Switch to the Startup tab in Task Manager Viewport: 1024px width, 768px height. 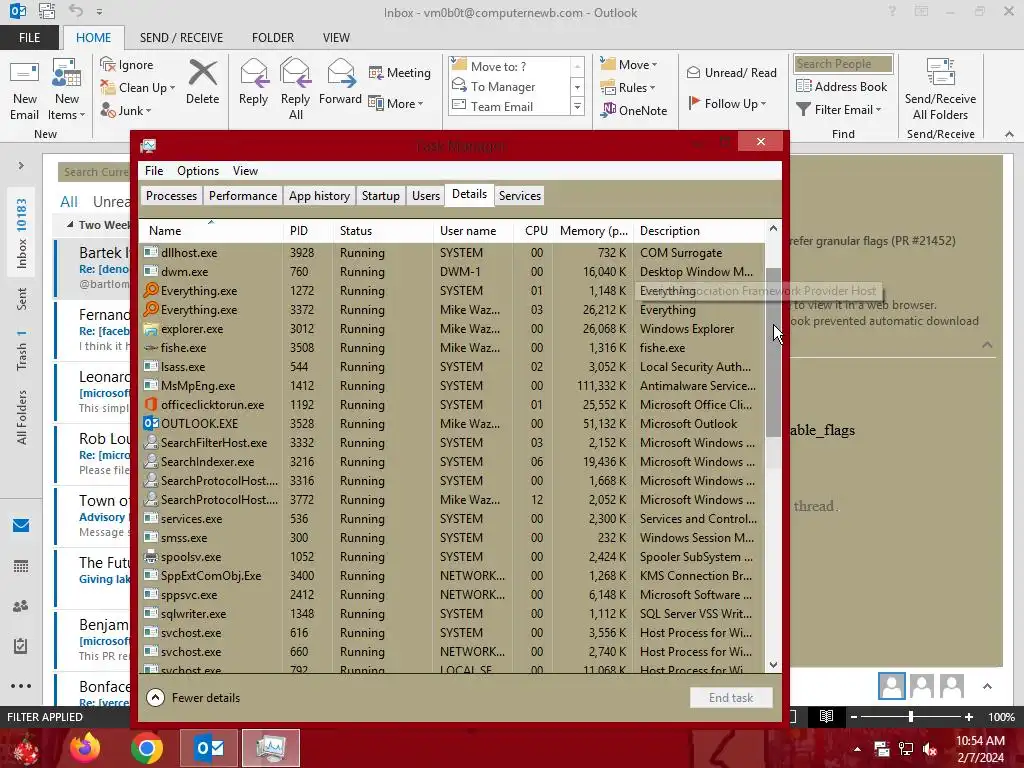(380, 195)
